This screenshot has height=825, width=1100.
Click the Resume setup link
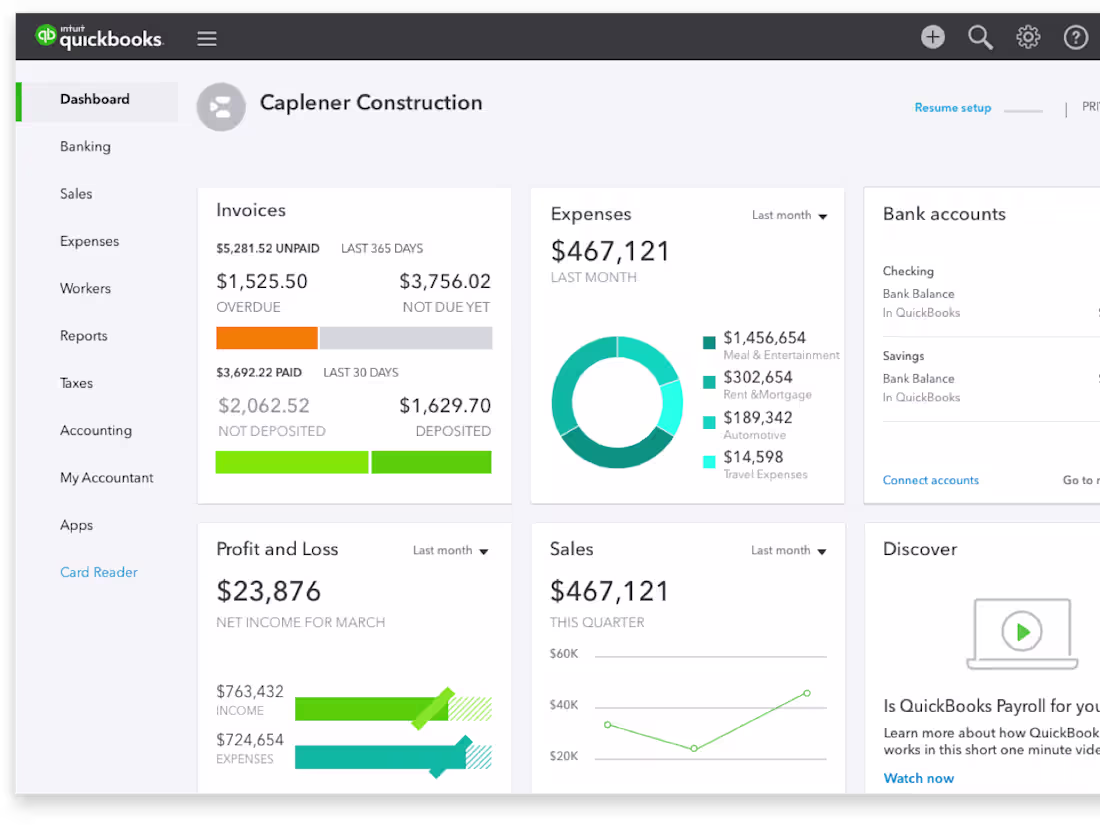click(x=952, y=107)
